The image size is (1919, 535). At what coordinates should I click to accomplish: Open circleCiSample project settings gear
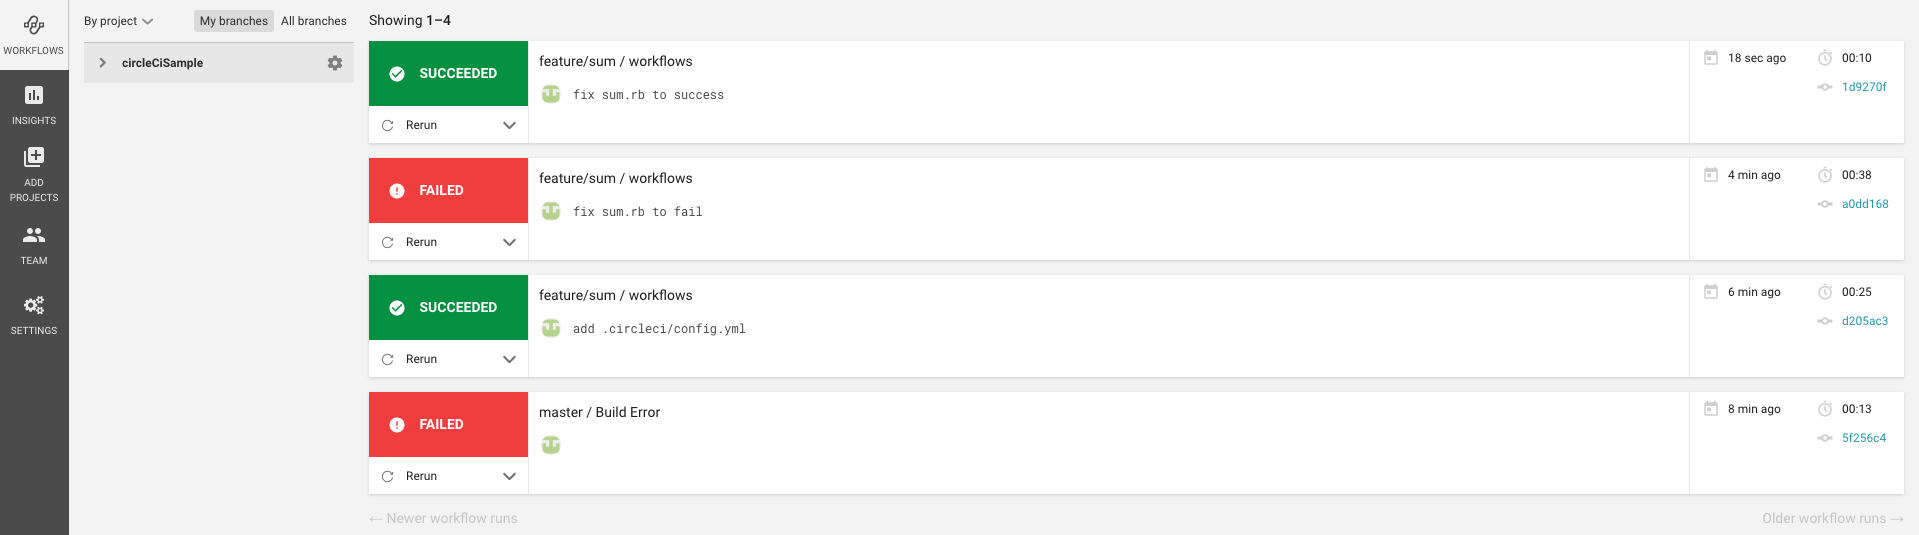click(335, 63)
